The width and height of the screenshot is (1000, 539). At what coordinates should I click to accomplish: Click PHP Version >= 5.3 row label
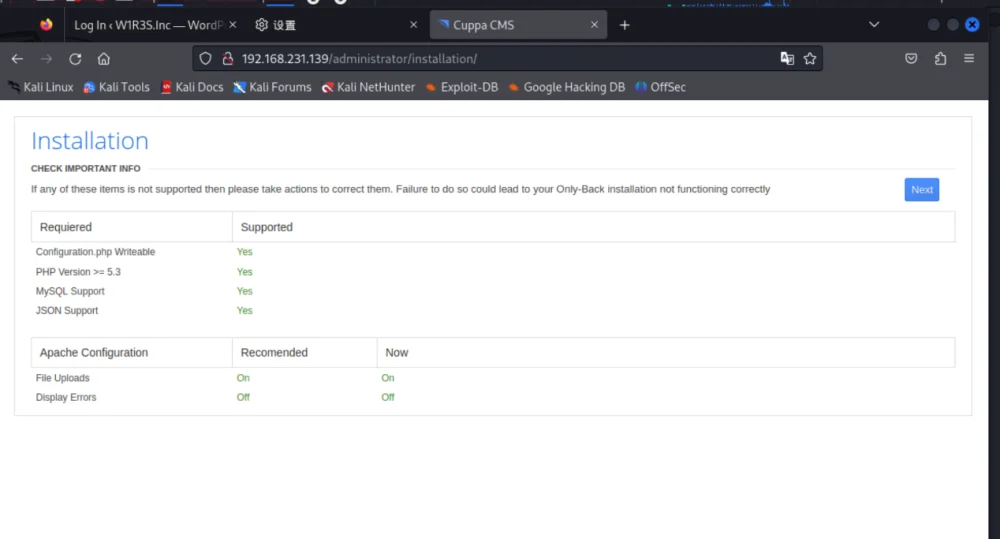pos(78,272)
